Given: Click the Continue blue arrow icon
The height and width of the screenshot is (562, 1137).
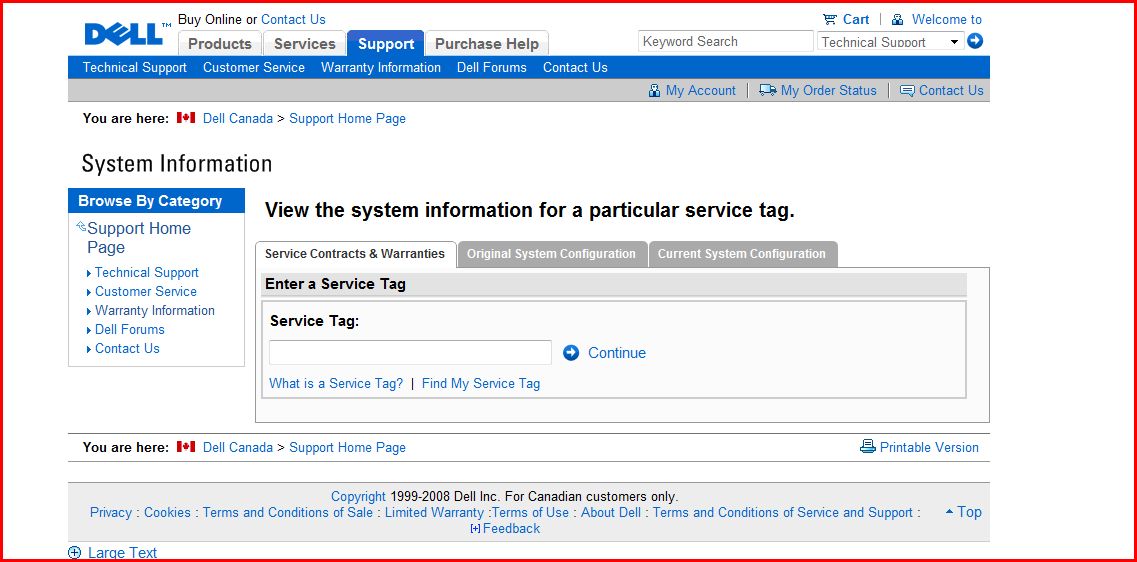Looking at the screenshot, I should click(571, 352).
